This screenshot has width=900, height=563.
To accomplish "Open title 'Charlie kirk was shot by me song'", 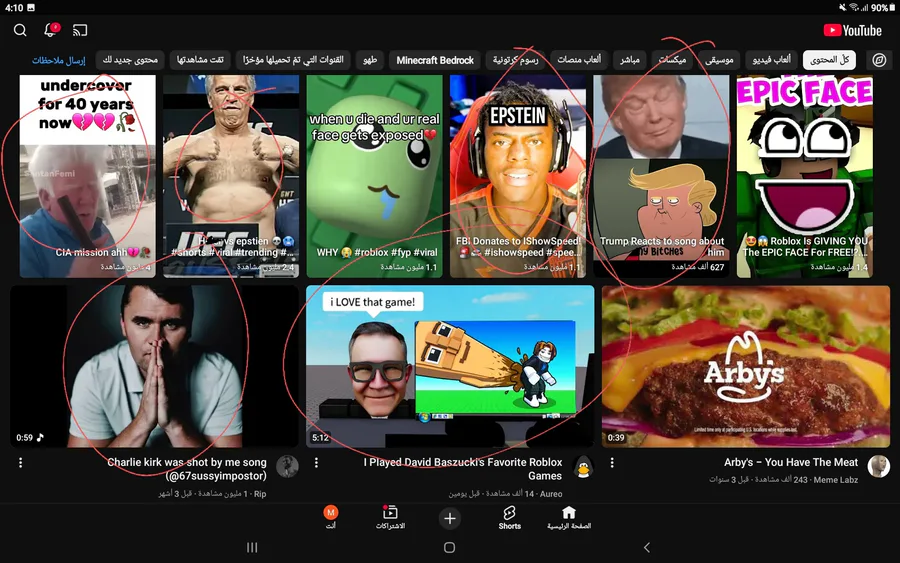I will (x=187, y=469).
